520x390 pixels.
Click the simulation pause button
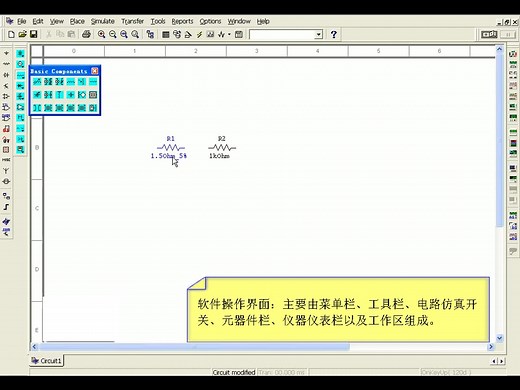point(508,34)
